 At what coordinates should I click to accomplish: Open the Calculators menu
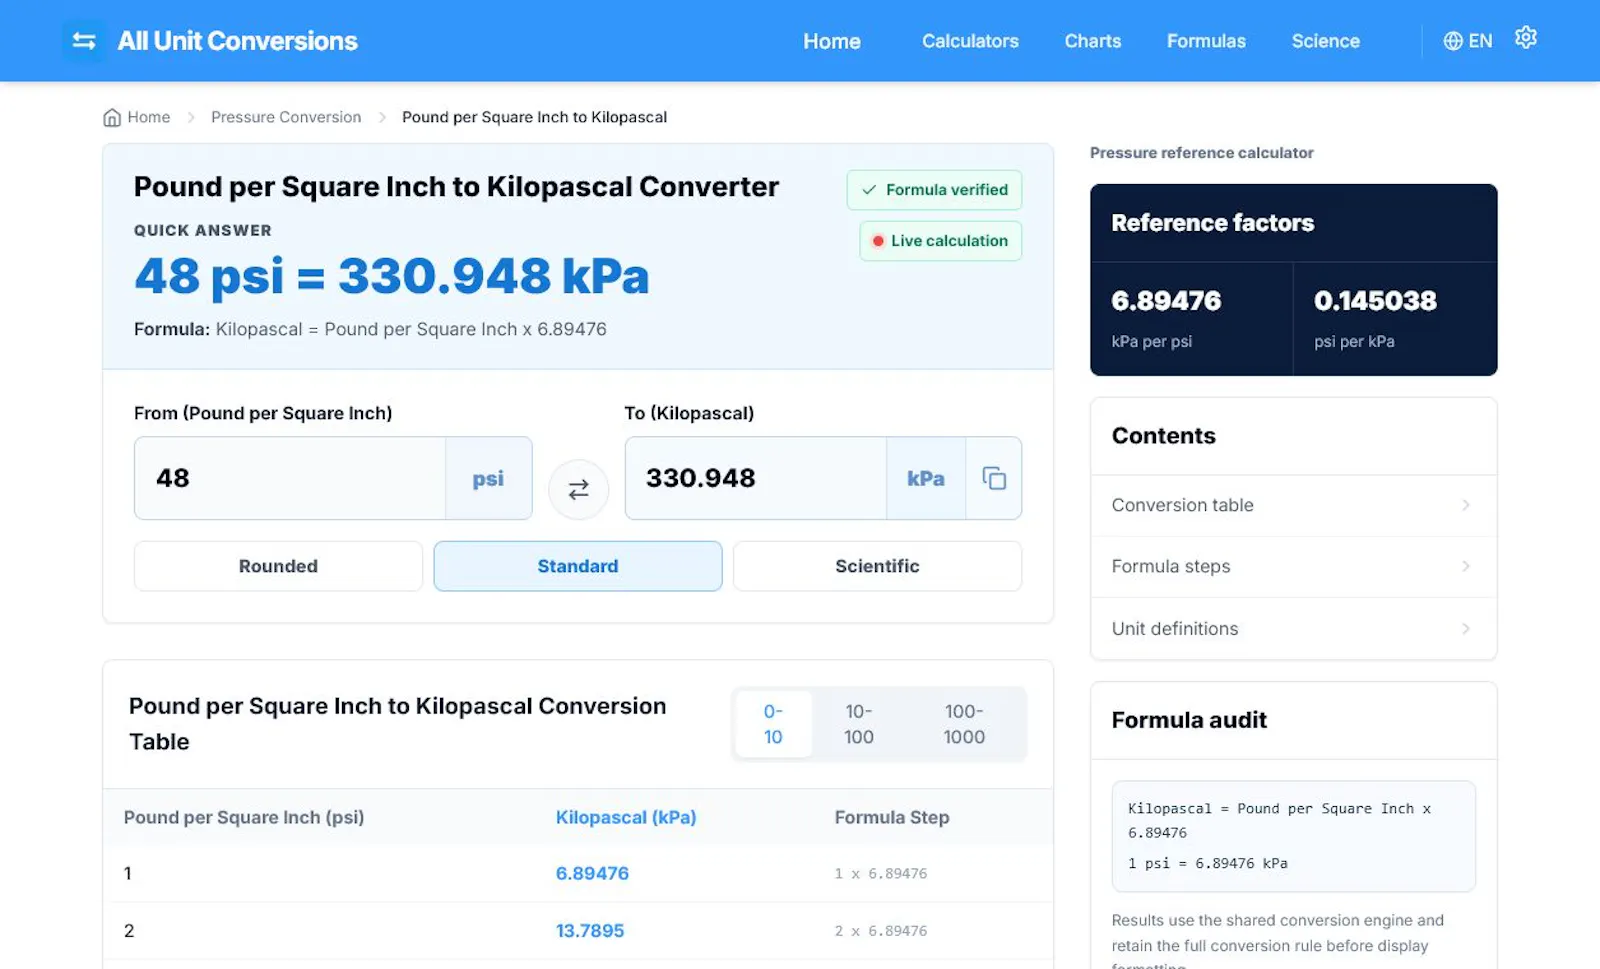(970, 41)
